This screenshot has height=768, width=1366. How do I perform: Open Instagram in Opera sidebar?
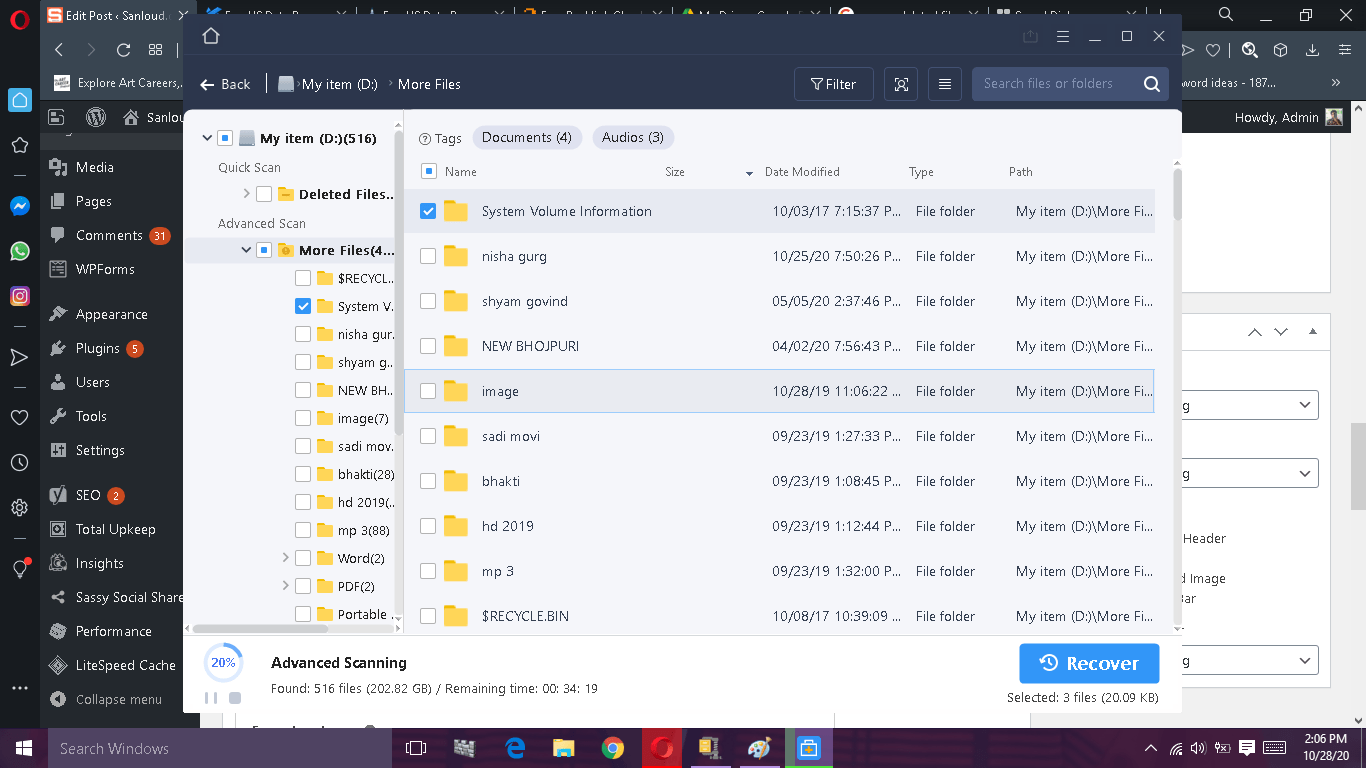pyautogui.click(x=19, y=296)
